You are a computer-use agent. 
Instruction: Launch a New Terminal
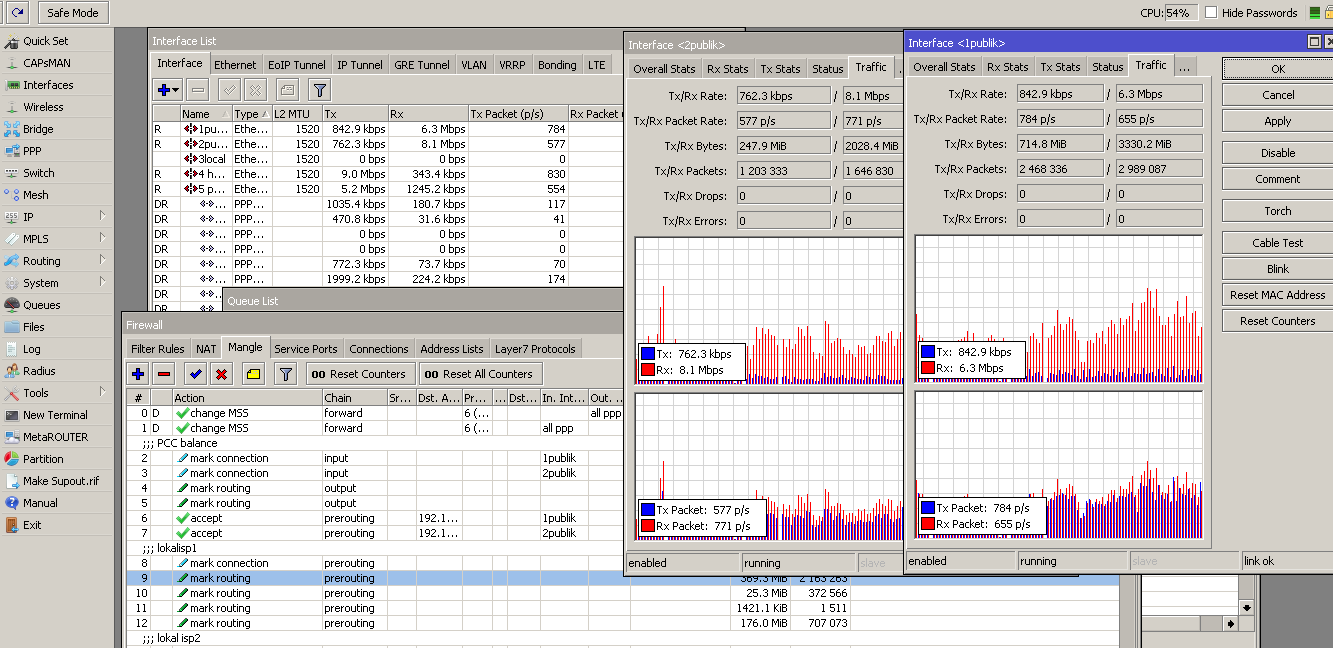pyautogui.click(x=55, y=415)
